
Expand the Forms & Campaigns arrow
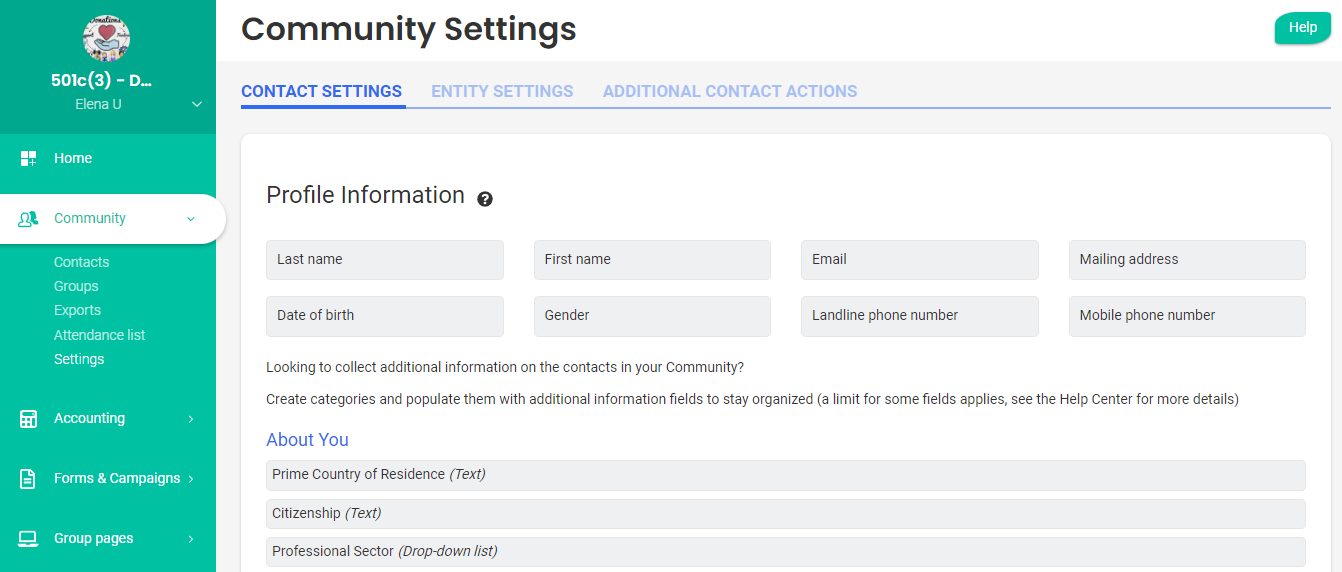(x=191, y=479)
